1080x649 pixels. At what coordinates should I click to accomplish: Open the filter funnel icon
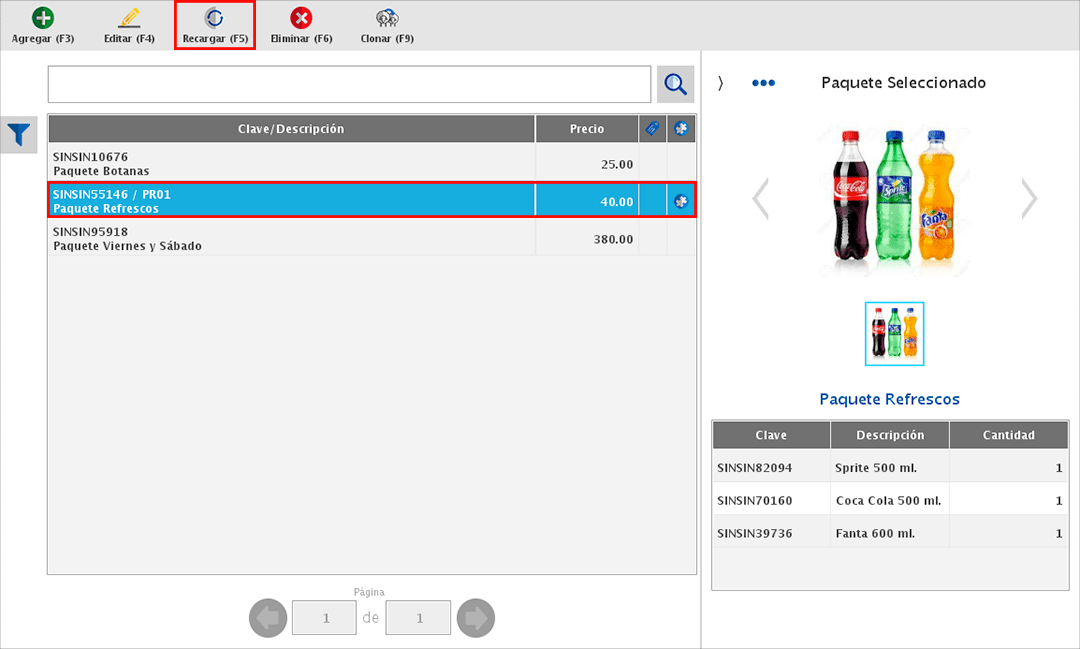(19, 133)
